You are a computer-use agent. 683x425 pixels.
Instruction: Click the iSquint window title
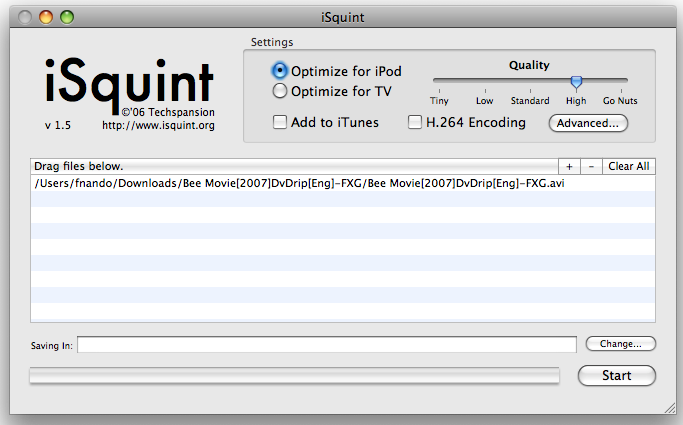(342, 17)
